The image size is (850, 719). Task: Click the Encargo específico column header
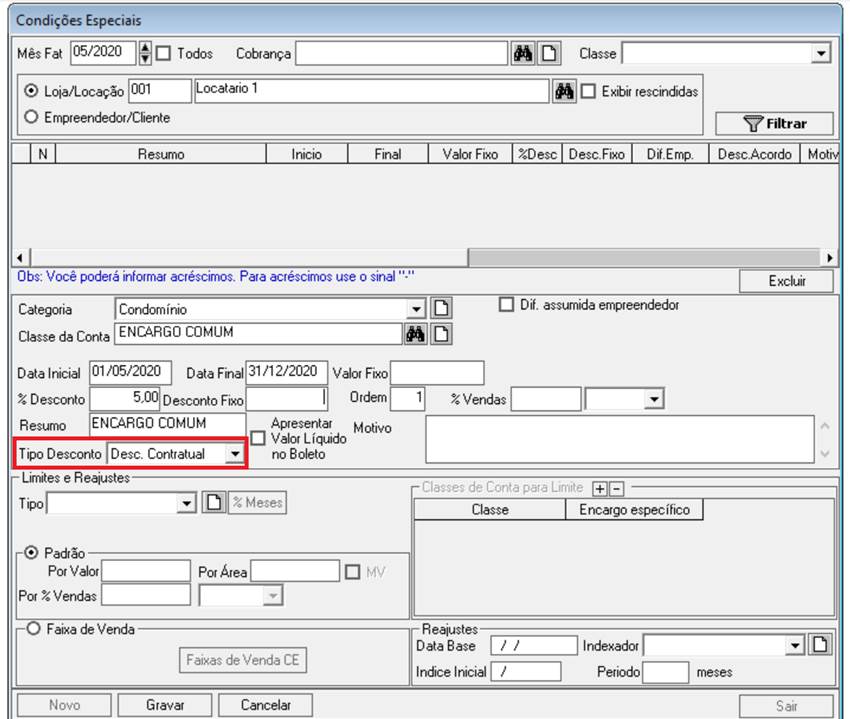coord(634,509)
